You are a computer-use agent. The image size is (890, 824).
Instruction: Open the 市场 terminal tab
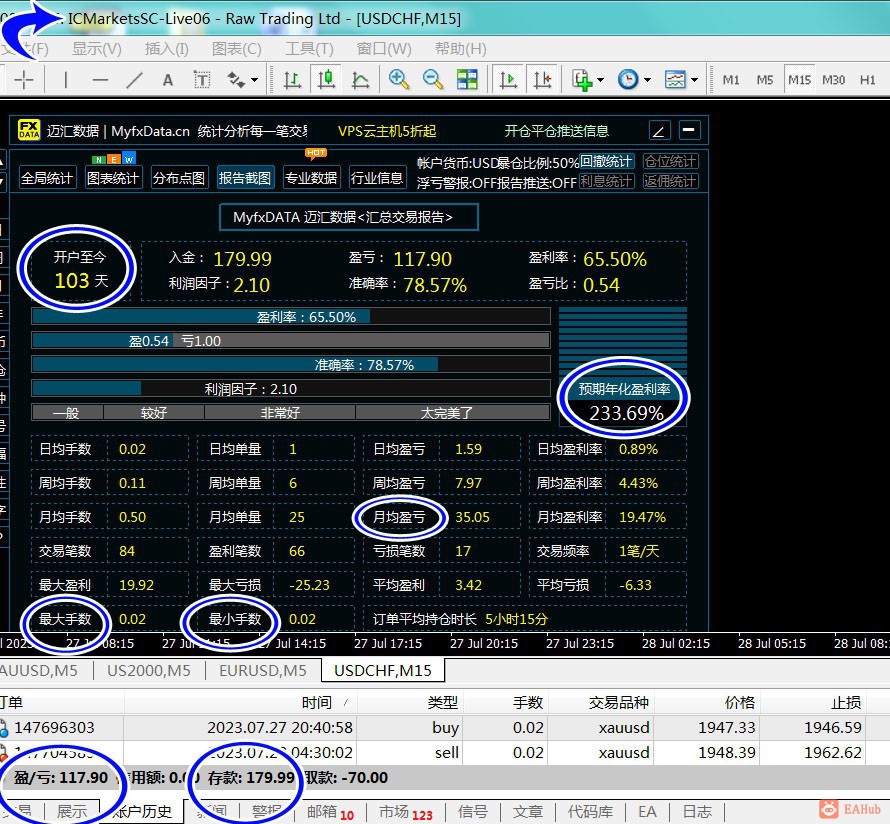coord(405,812)
